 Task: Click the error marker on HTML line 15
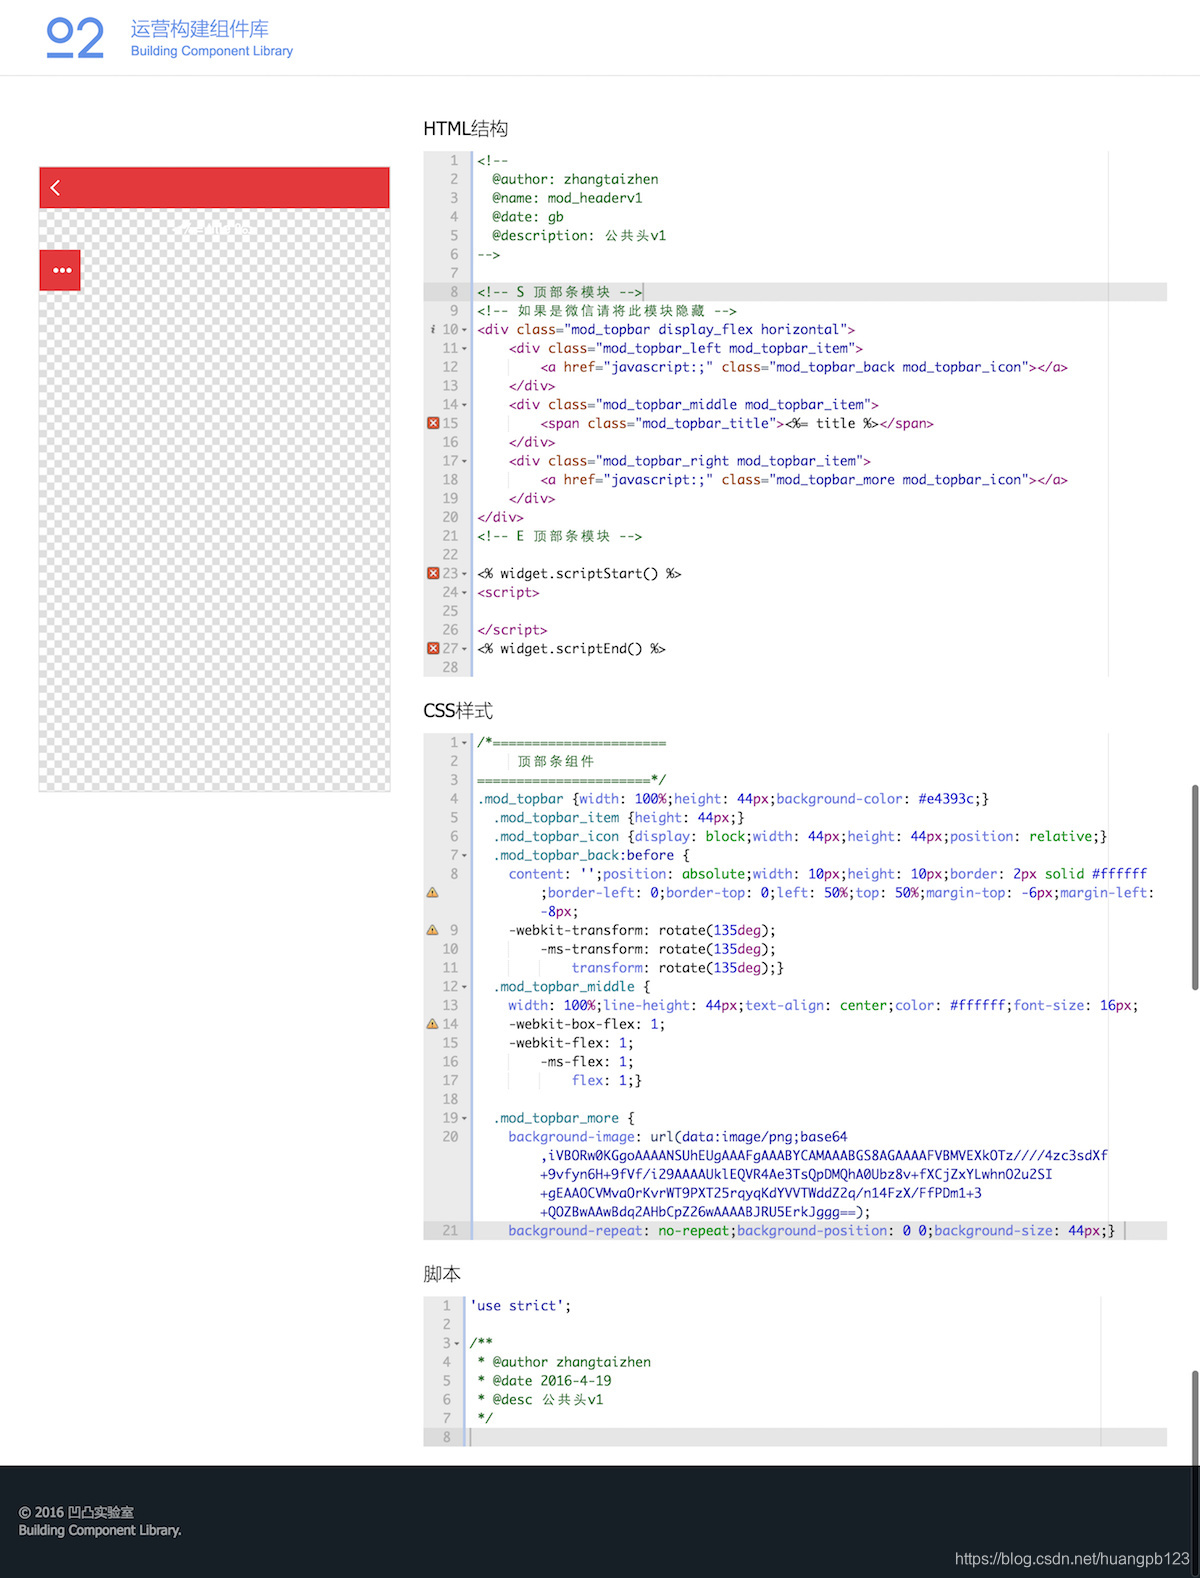coord(433,423)
